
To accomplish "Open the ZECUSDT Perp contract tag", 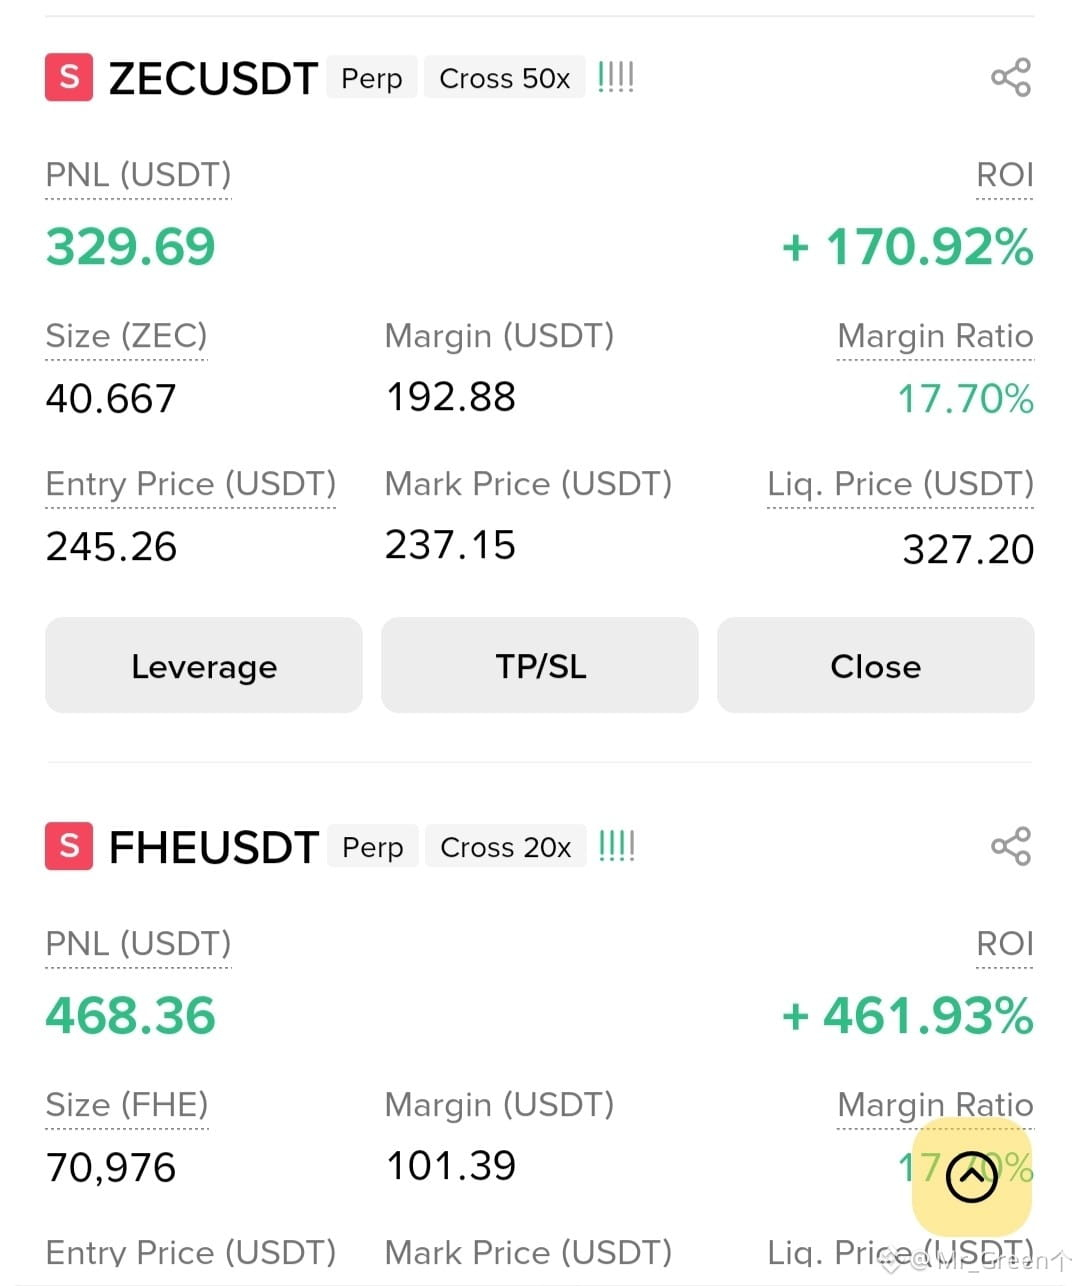I will click(372, 78).
